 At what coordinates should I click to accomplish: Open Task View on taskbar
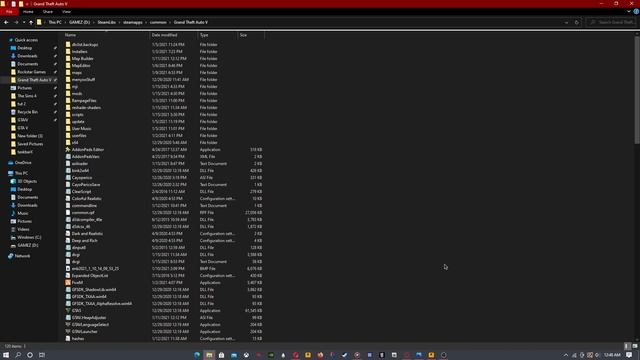(42, 355)
